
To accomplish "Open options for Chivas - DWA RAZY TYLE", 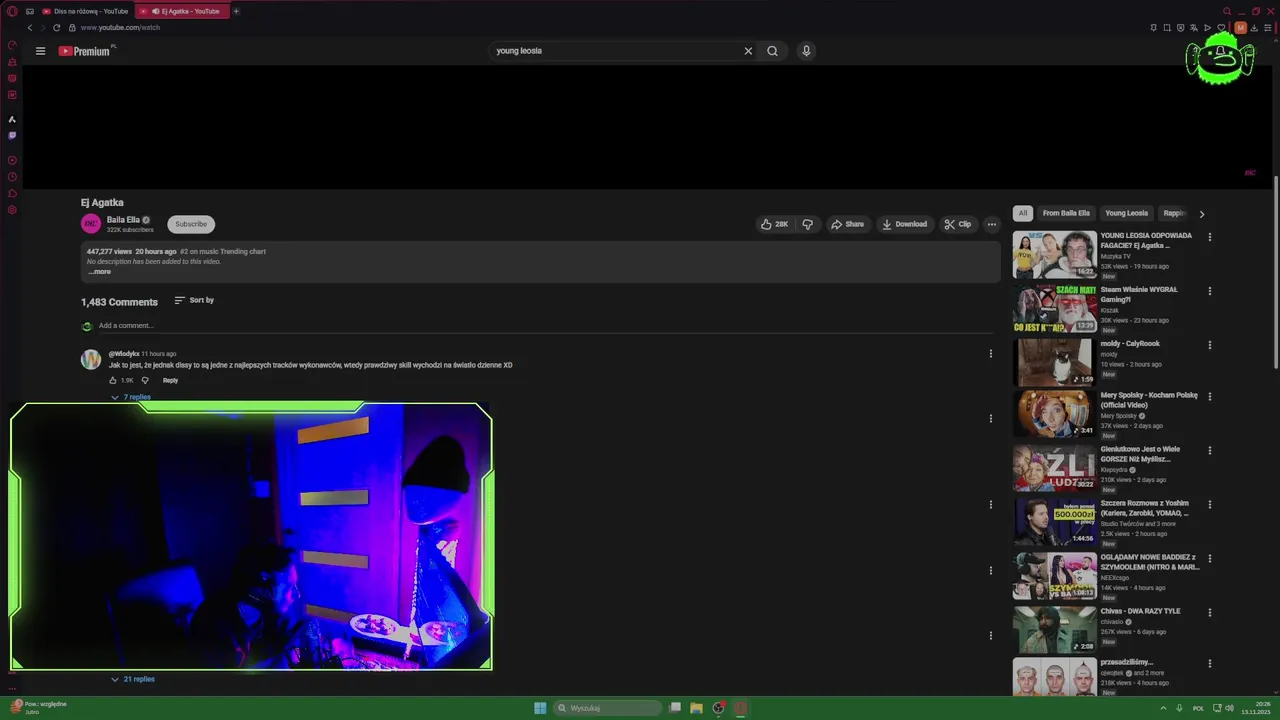I will (x=1210, y=613).
